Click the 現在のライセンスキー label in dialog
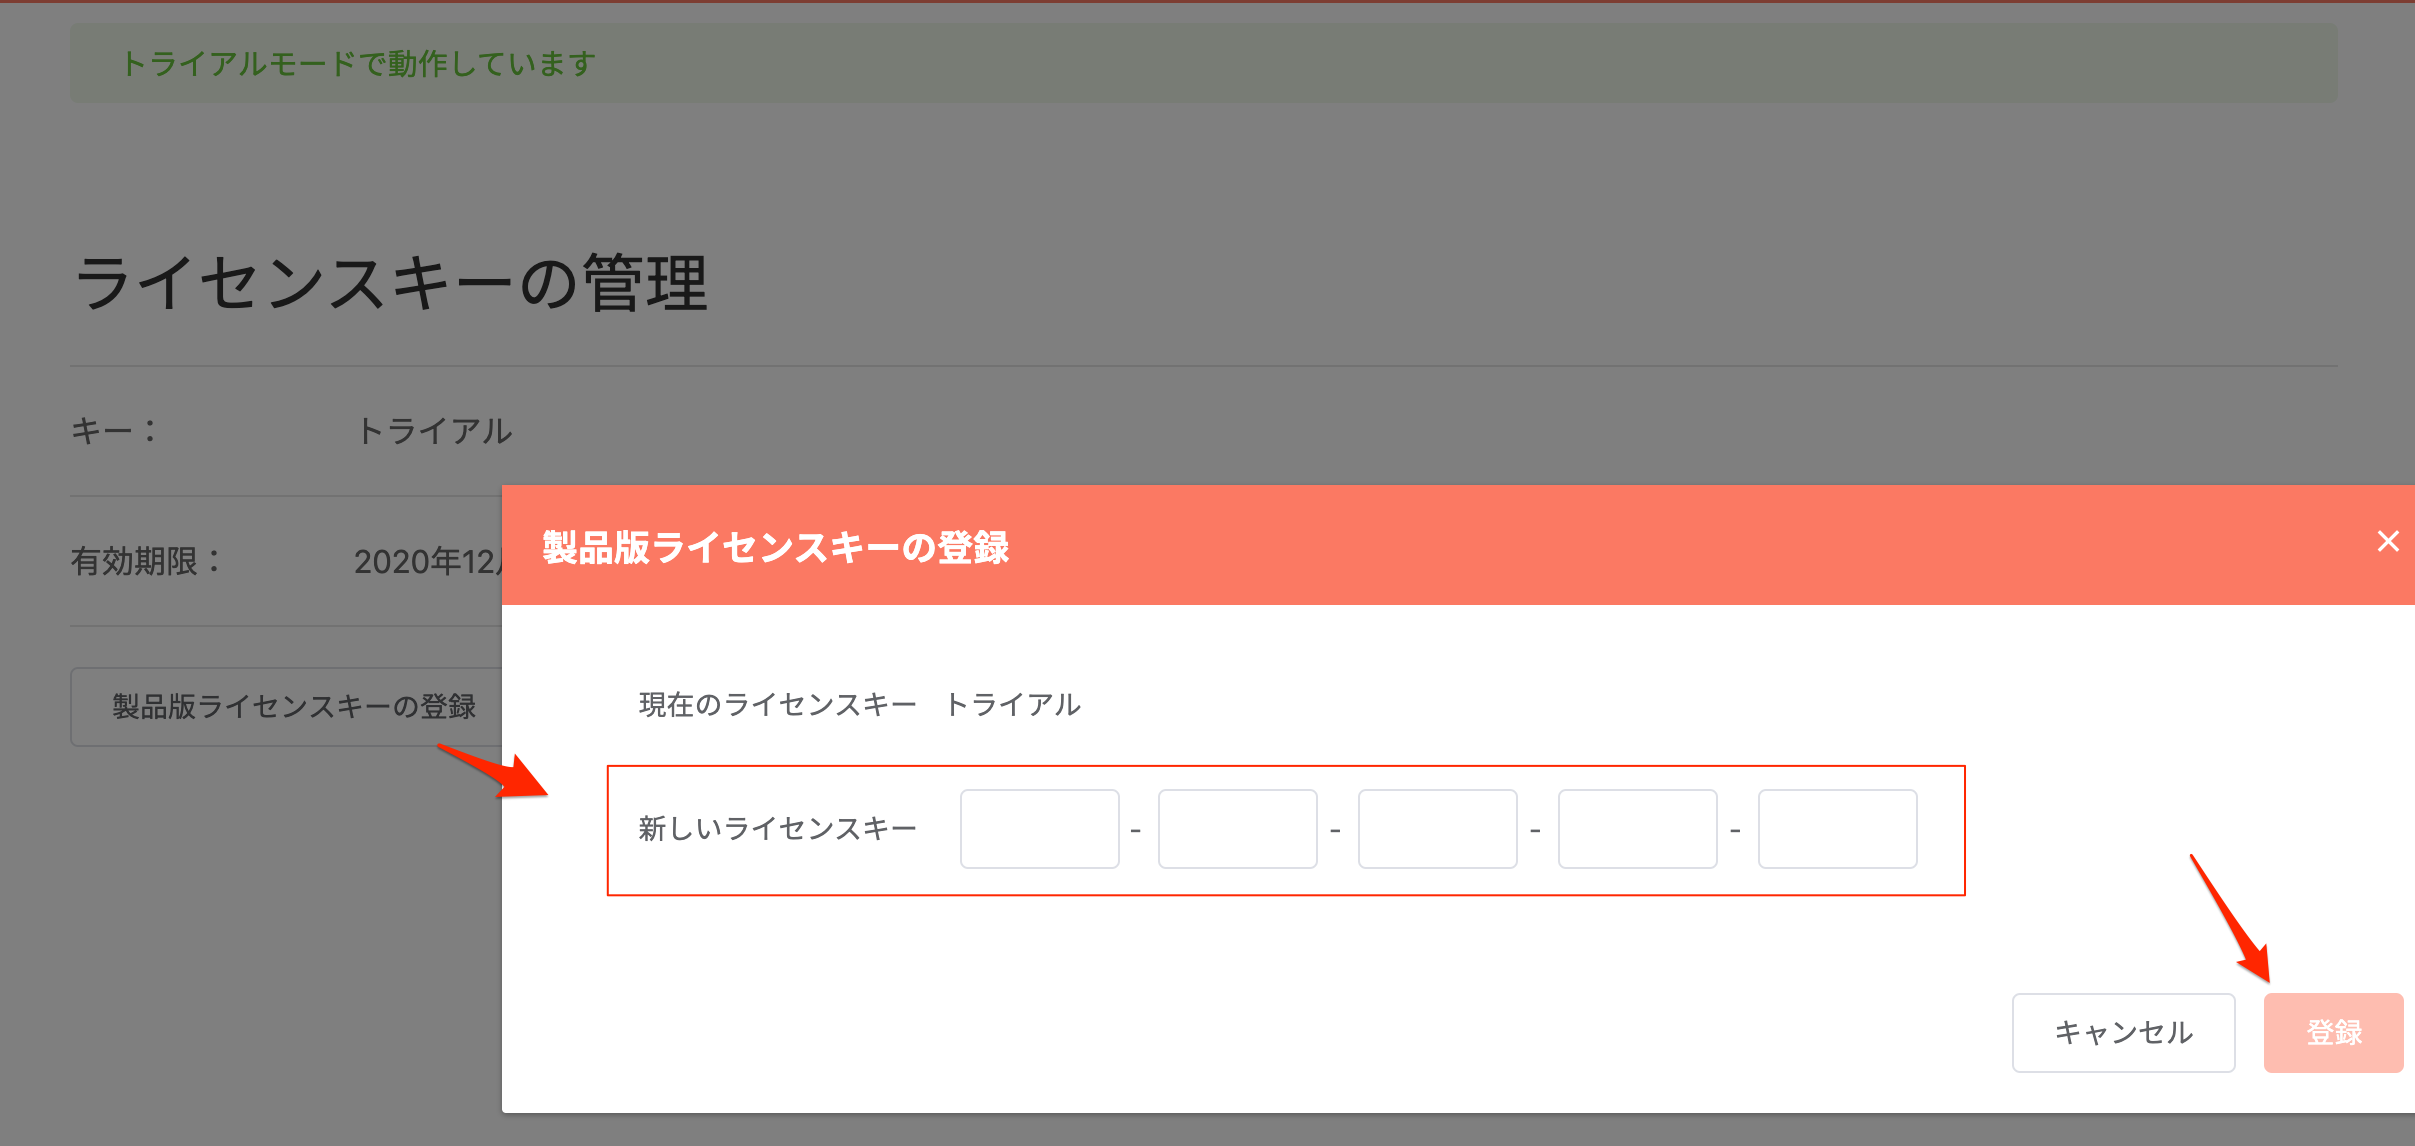 778,704
